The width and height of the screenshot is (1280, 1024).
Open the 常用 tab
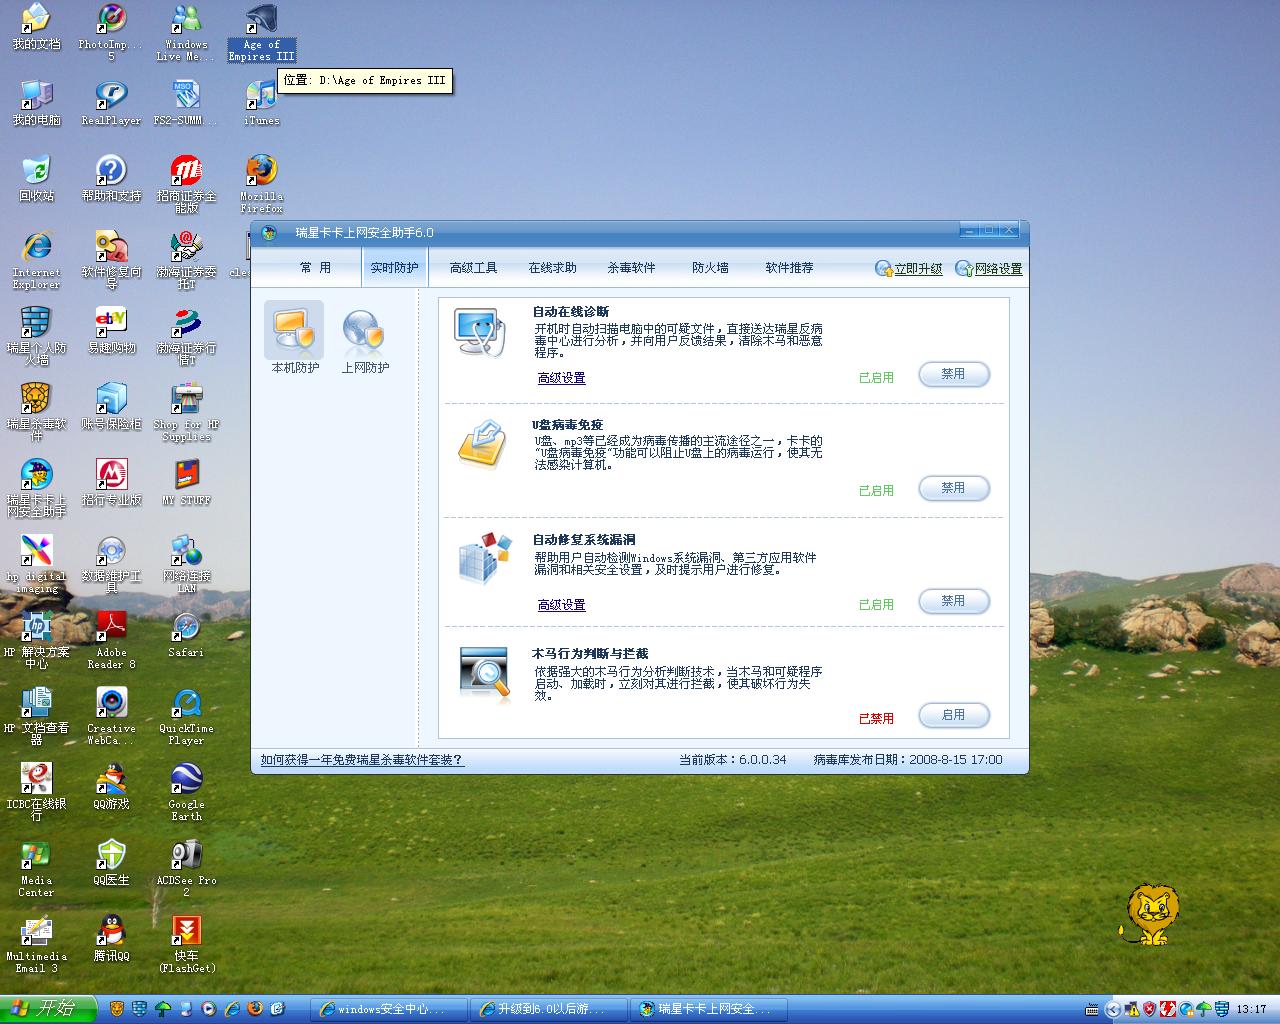point(315,268)
